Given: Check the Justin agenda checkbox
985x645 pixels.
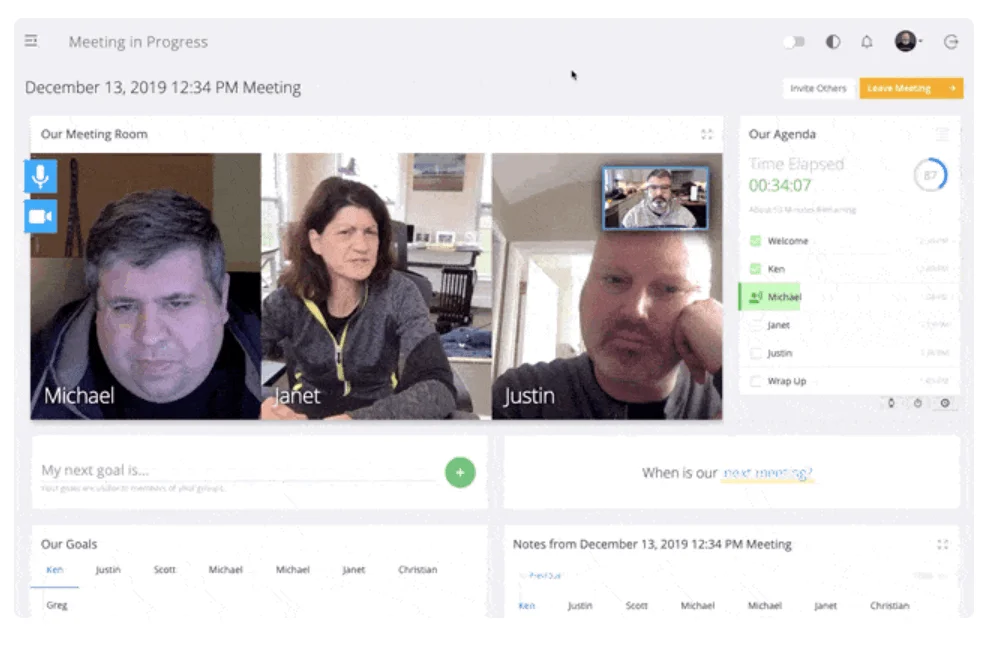Looking at the screenshot, I should [x=756, y=353].
